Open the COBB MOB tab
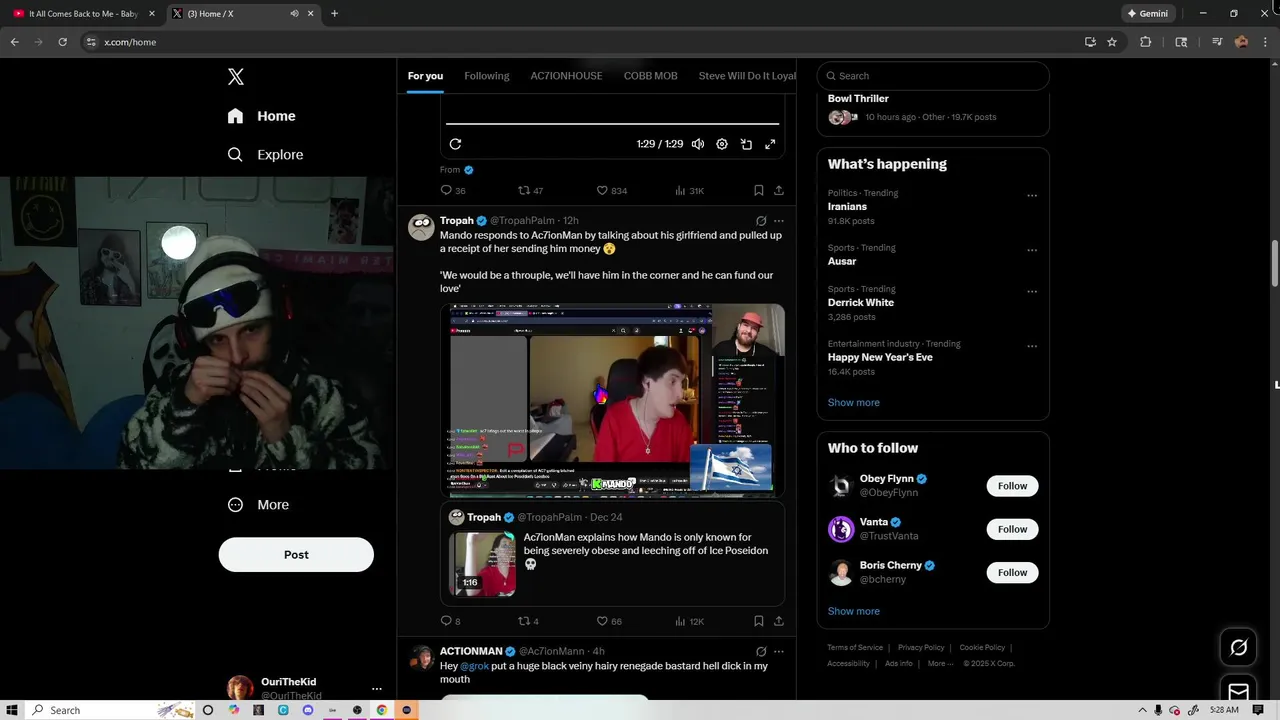Viewport: 1280px width, 720px height. pos(651,76)
